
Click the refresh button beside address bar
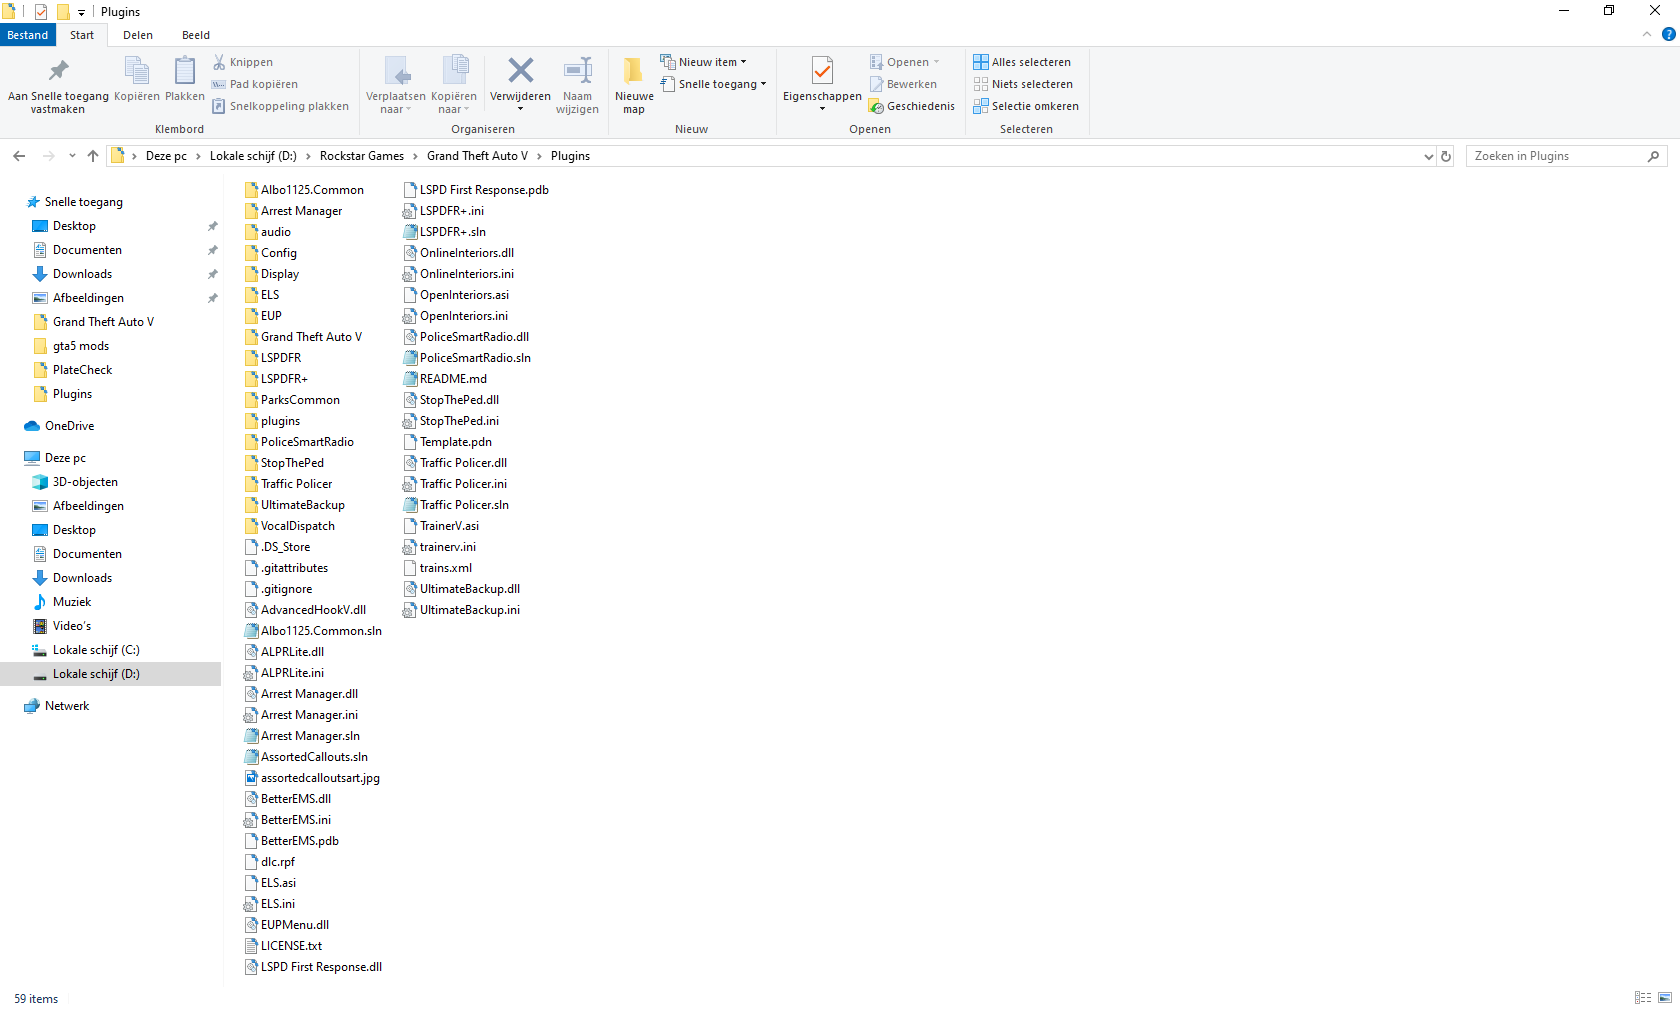pos(1446,156)
